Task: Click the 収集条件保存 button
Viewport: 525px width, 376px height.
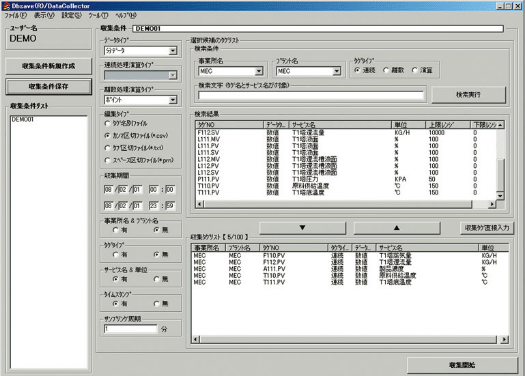Action: tap(49, 87)
